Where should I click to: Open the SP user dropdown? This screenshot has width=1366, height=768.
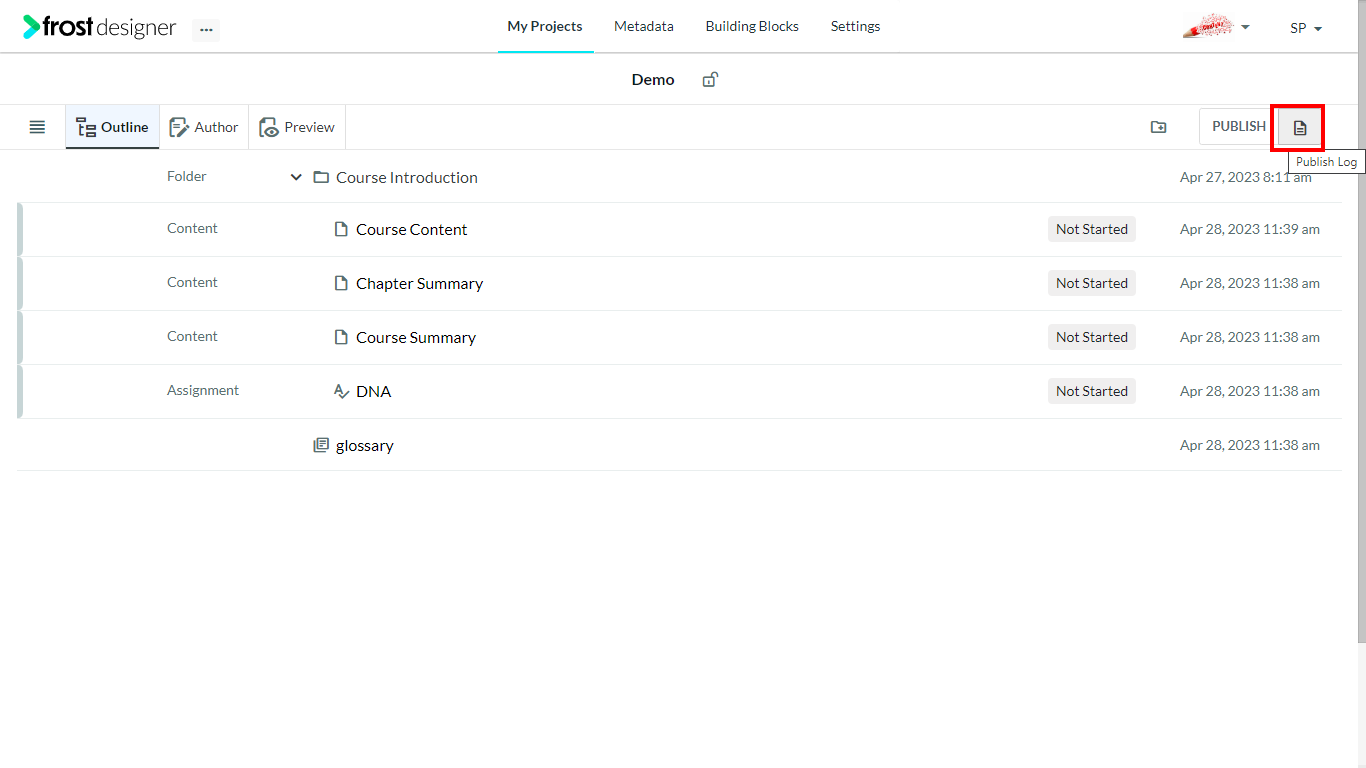tap(1306, 28)
